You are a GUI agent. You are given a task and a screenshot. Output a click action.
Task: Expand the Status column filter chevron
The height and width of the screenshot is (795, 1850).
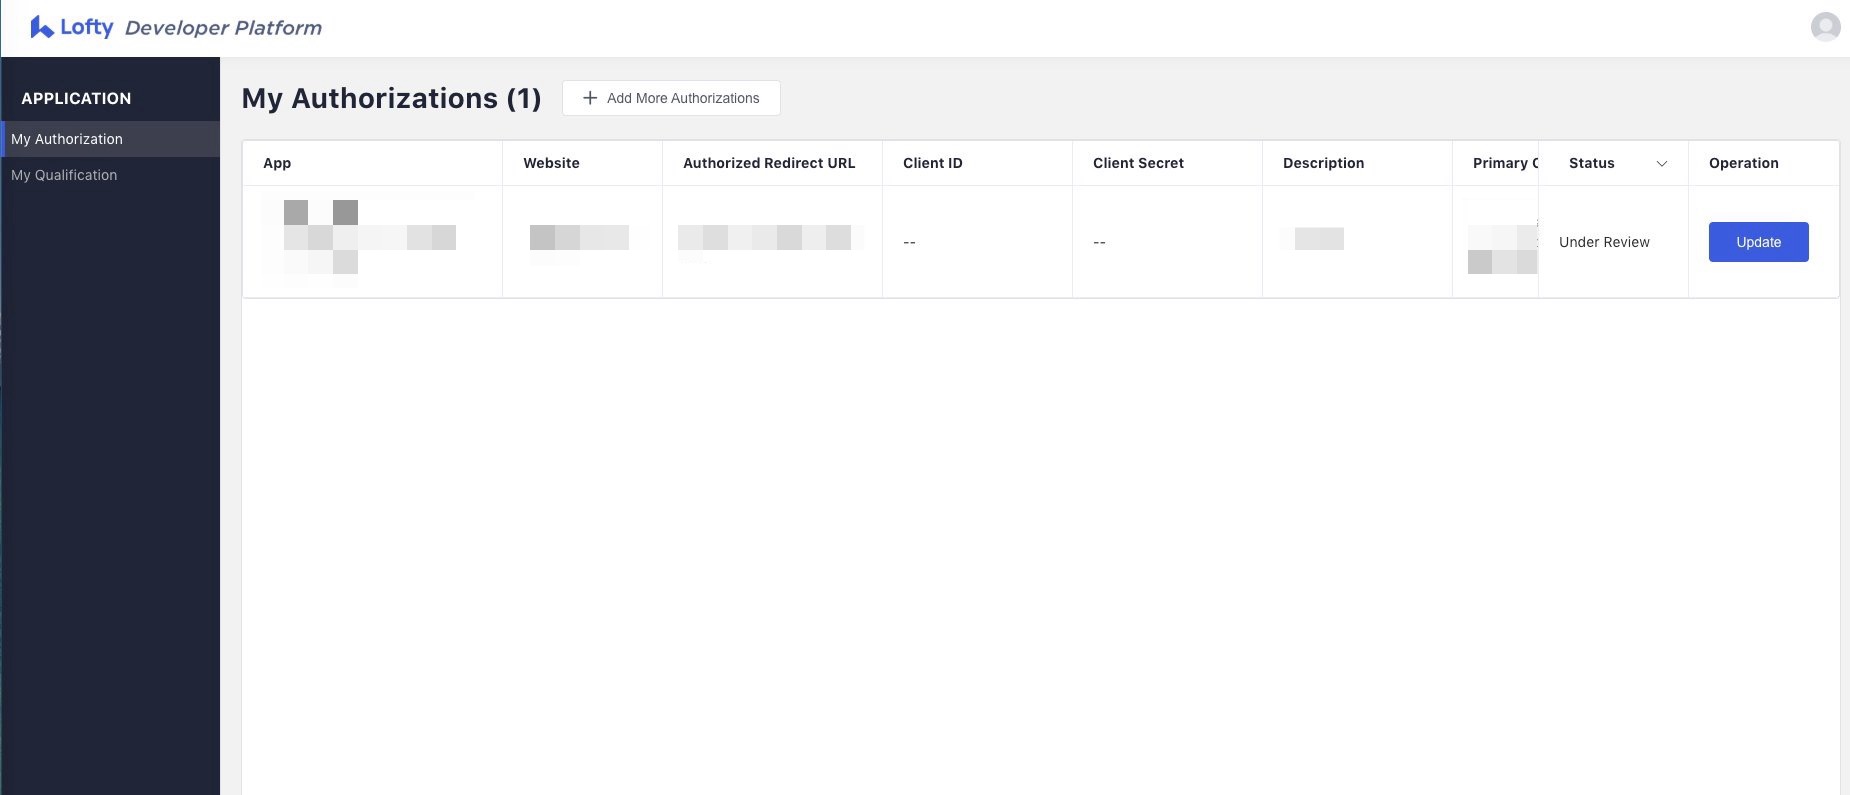[1661, 164]
